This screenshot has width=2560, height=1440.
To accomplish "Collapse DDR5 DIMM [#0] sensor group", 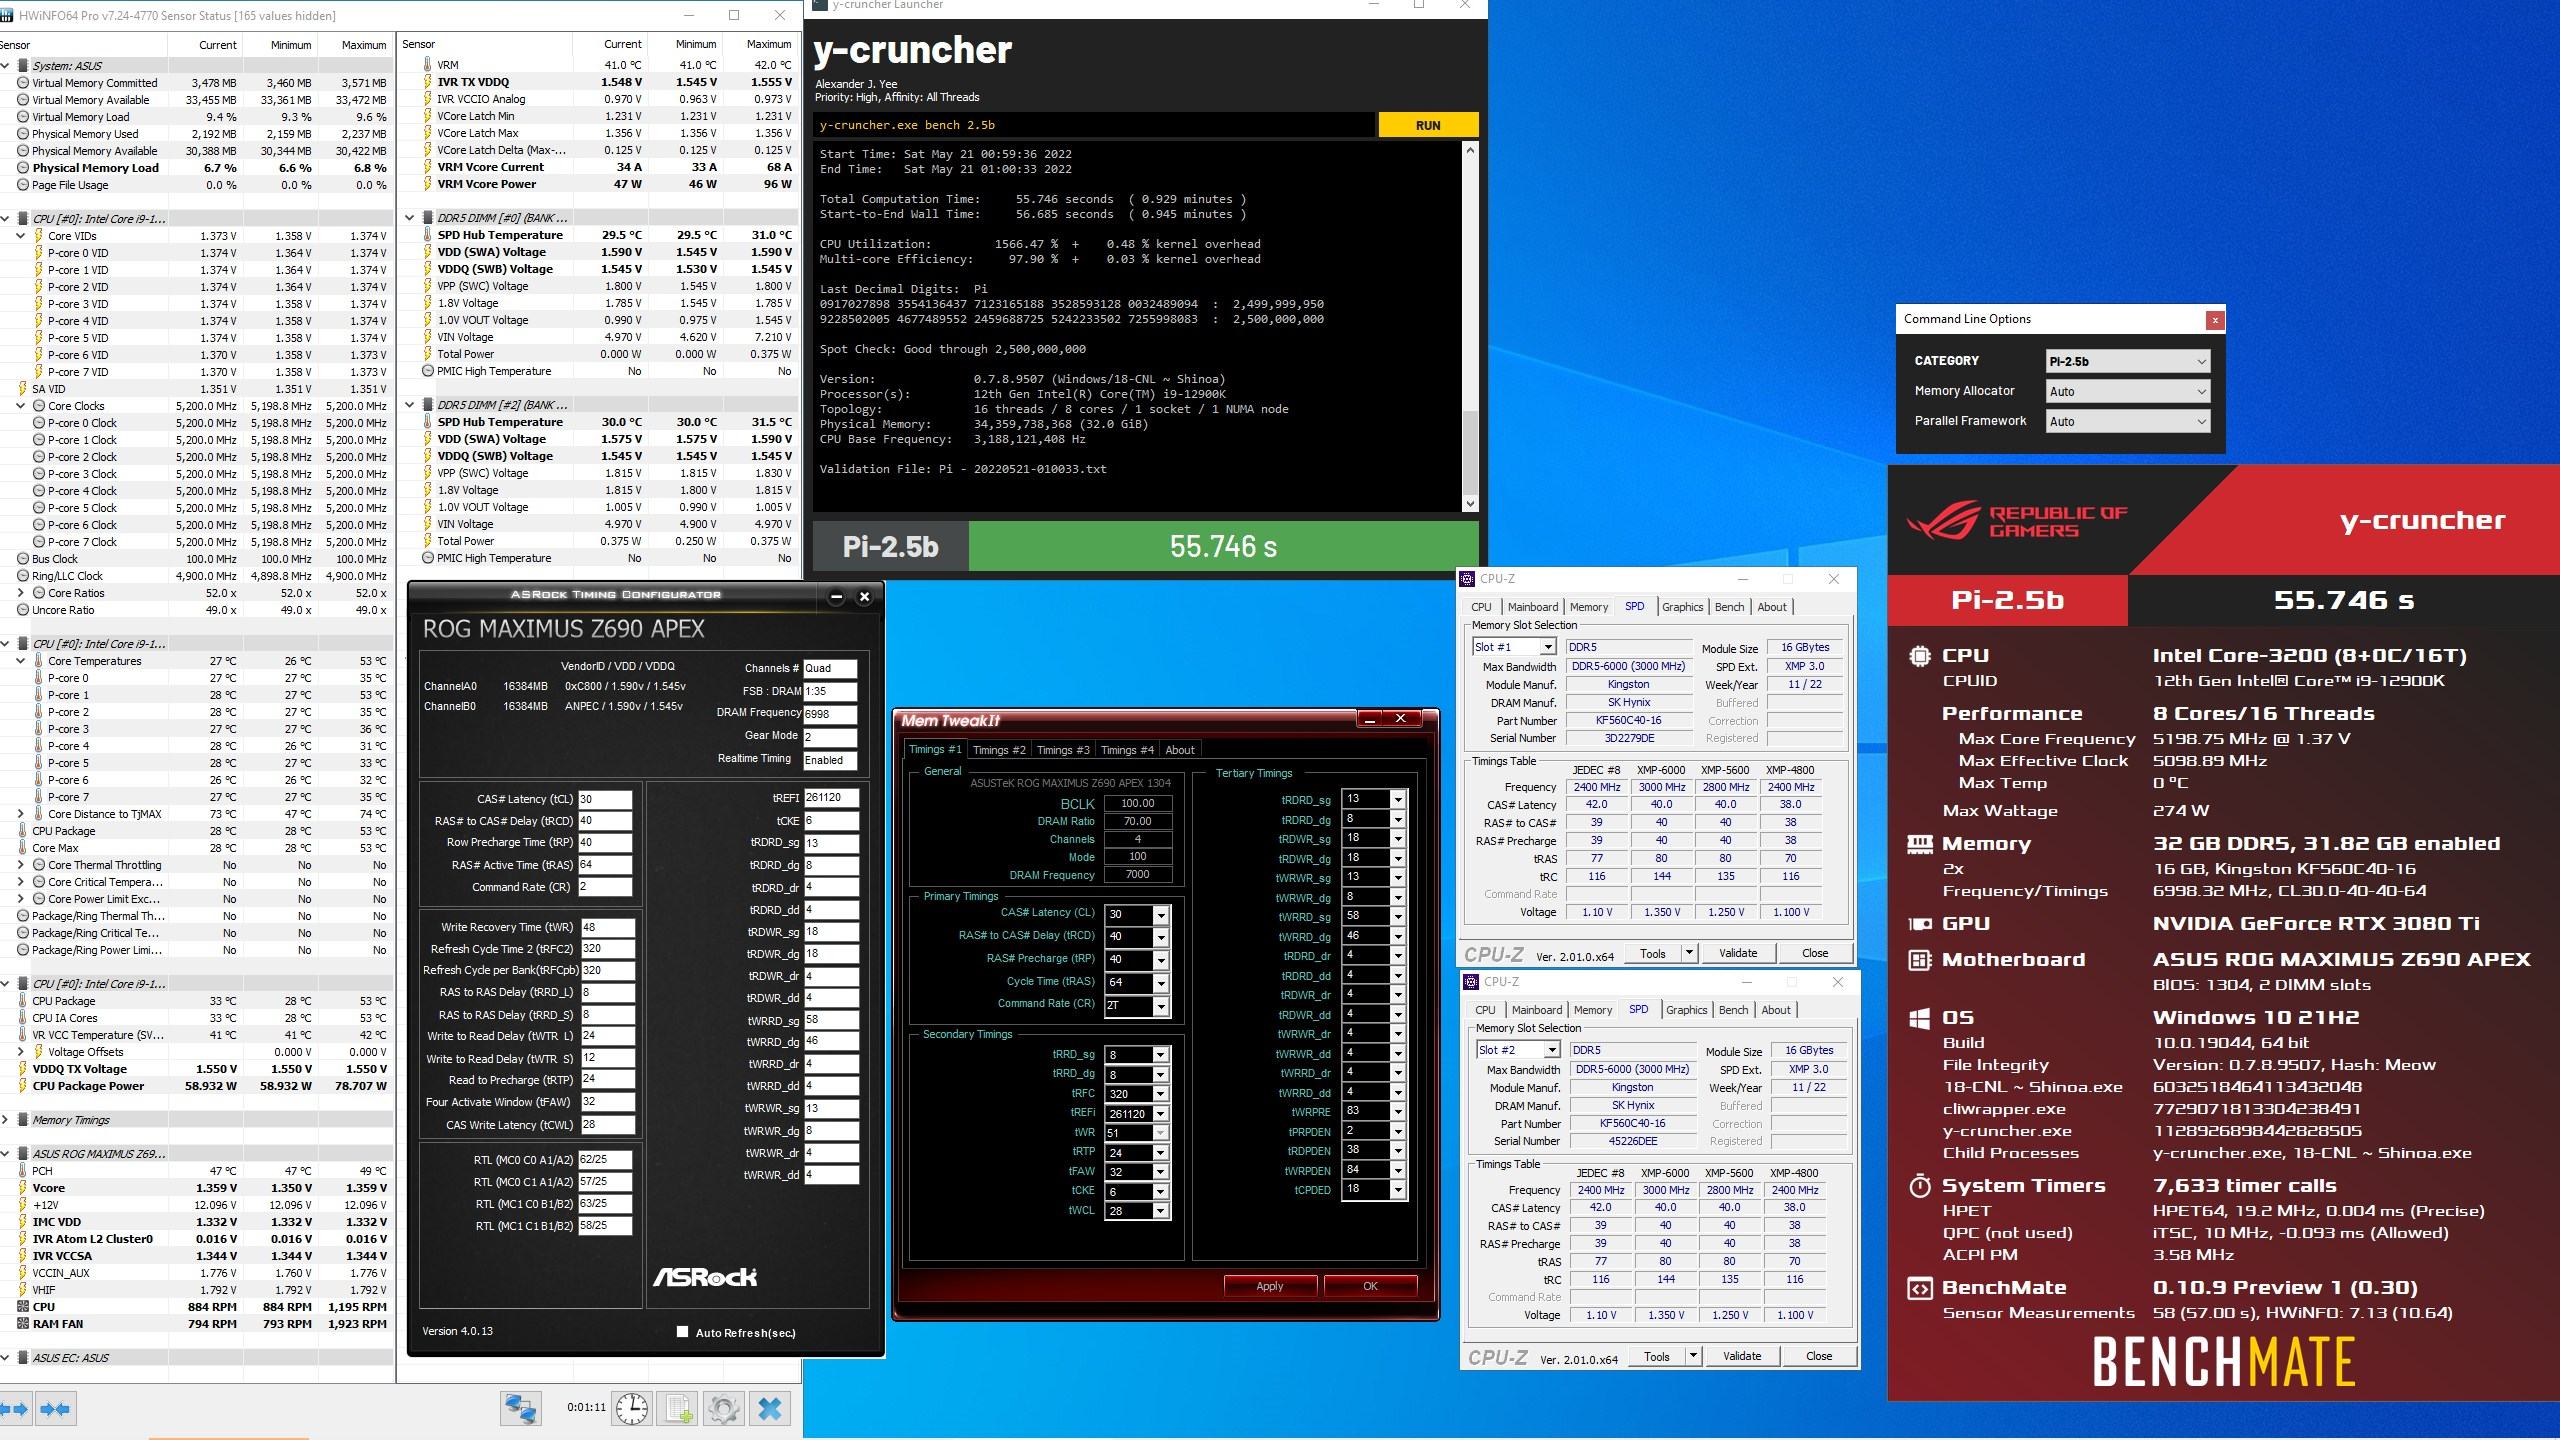I will point(410,218).
